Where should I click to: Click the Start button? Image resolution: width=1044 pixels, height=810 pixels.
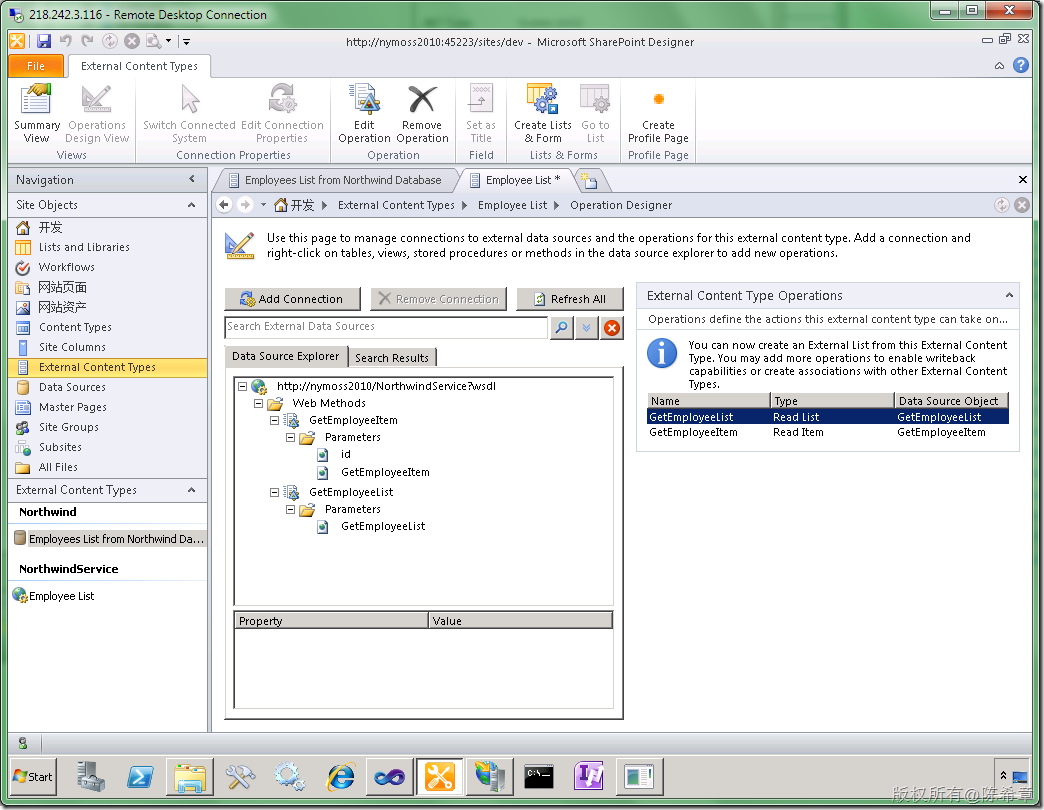pos(33,777)
